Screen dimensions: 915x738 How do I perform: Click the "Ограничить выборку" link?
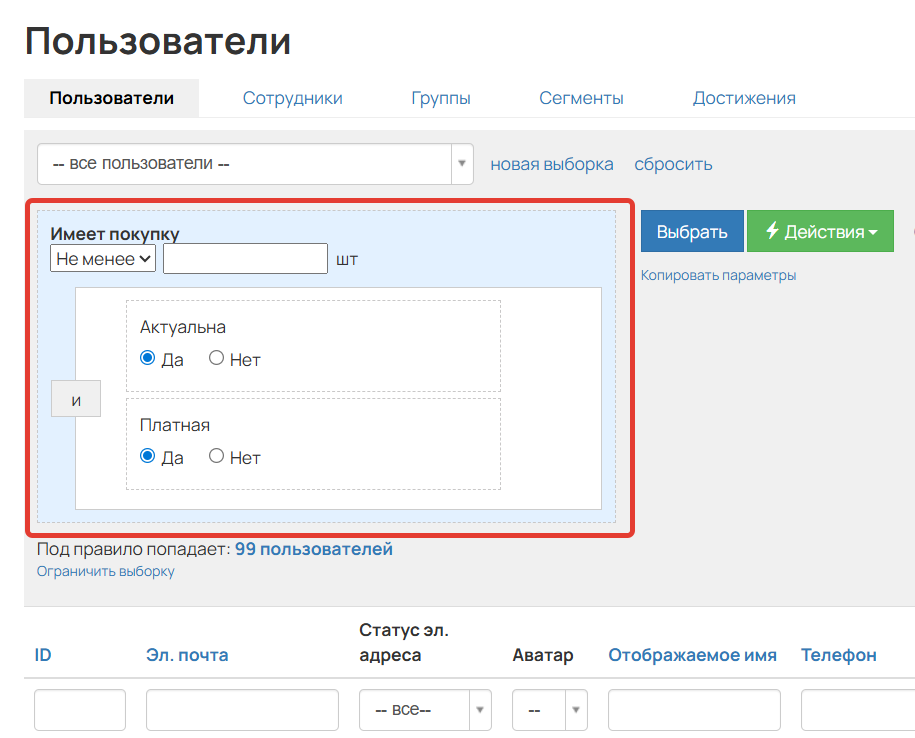click(104, 570)
